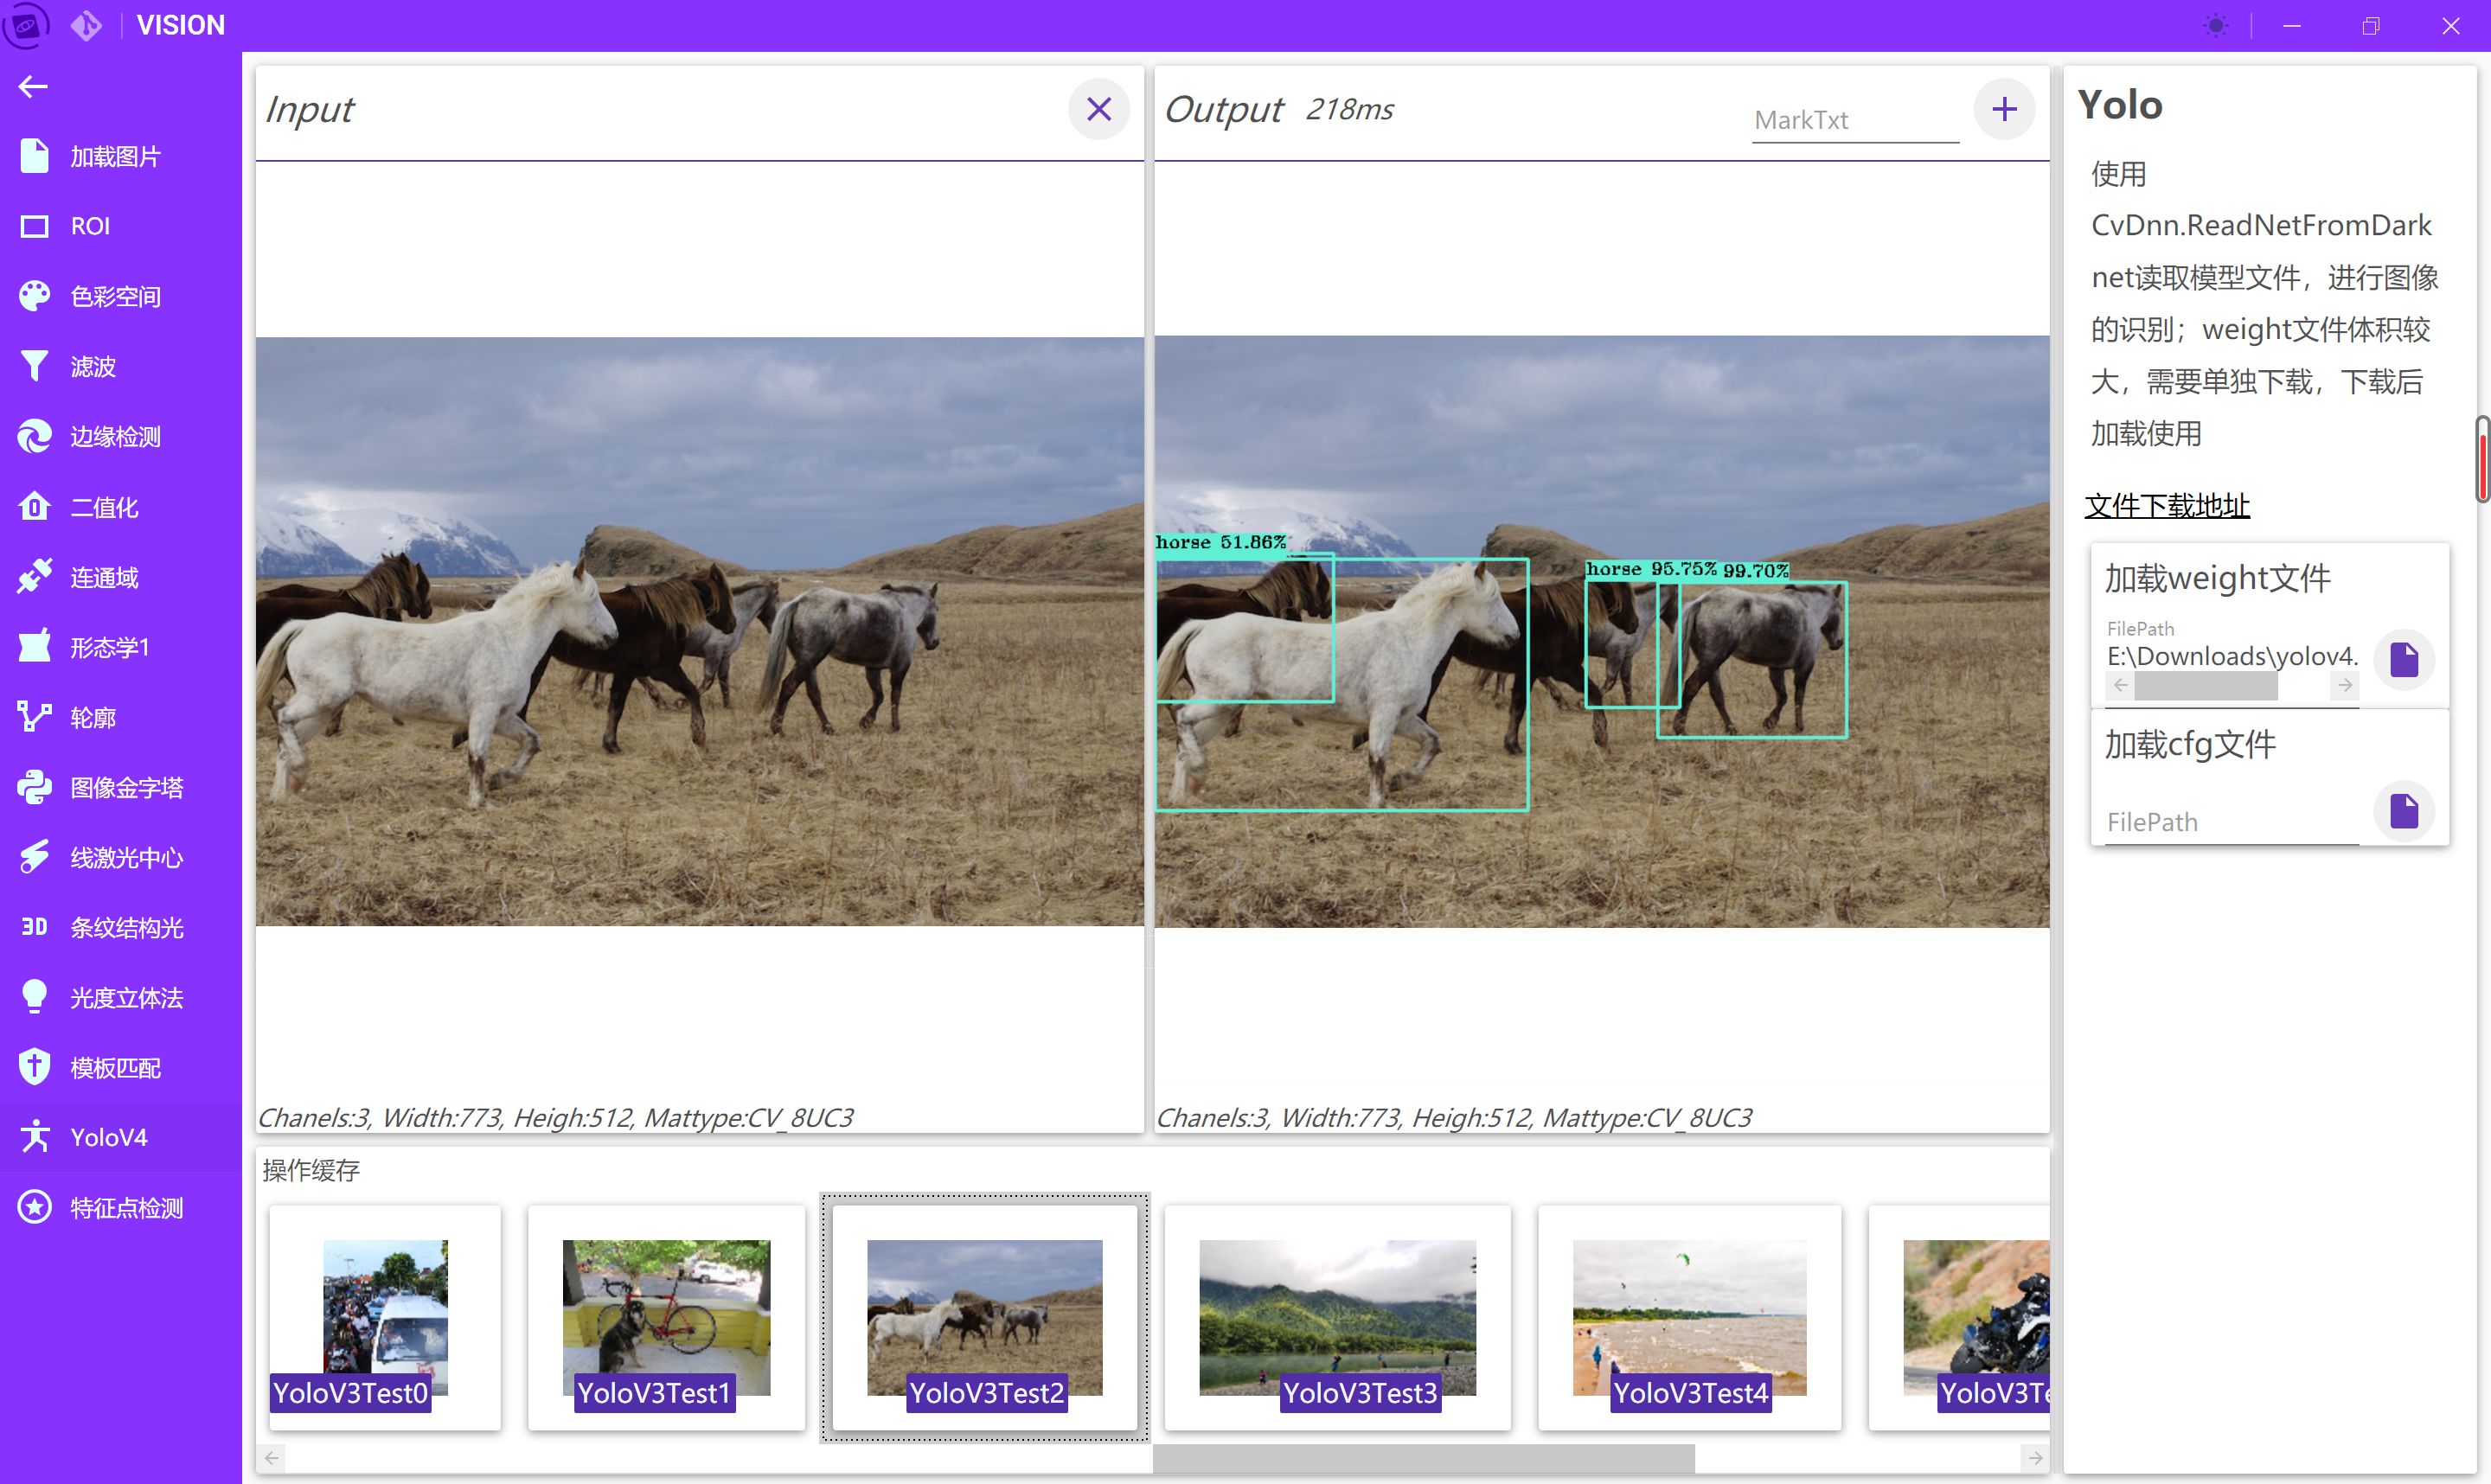Click the back arrow in the sidebar
The height and width of the screenshot is (1484, 2491).
point(33,87)
